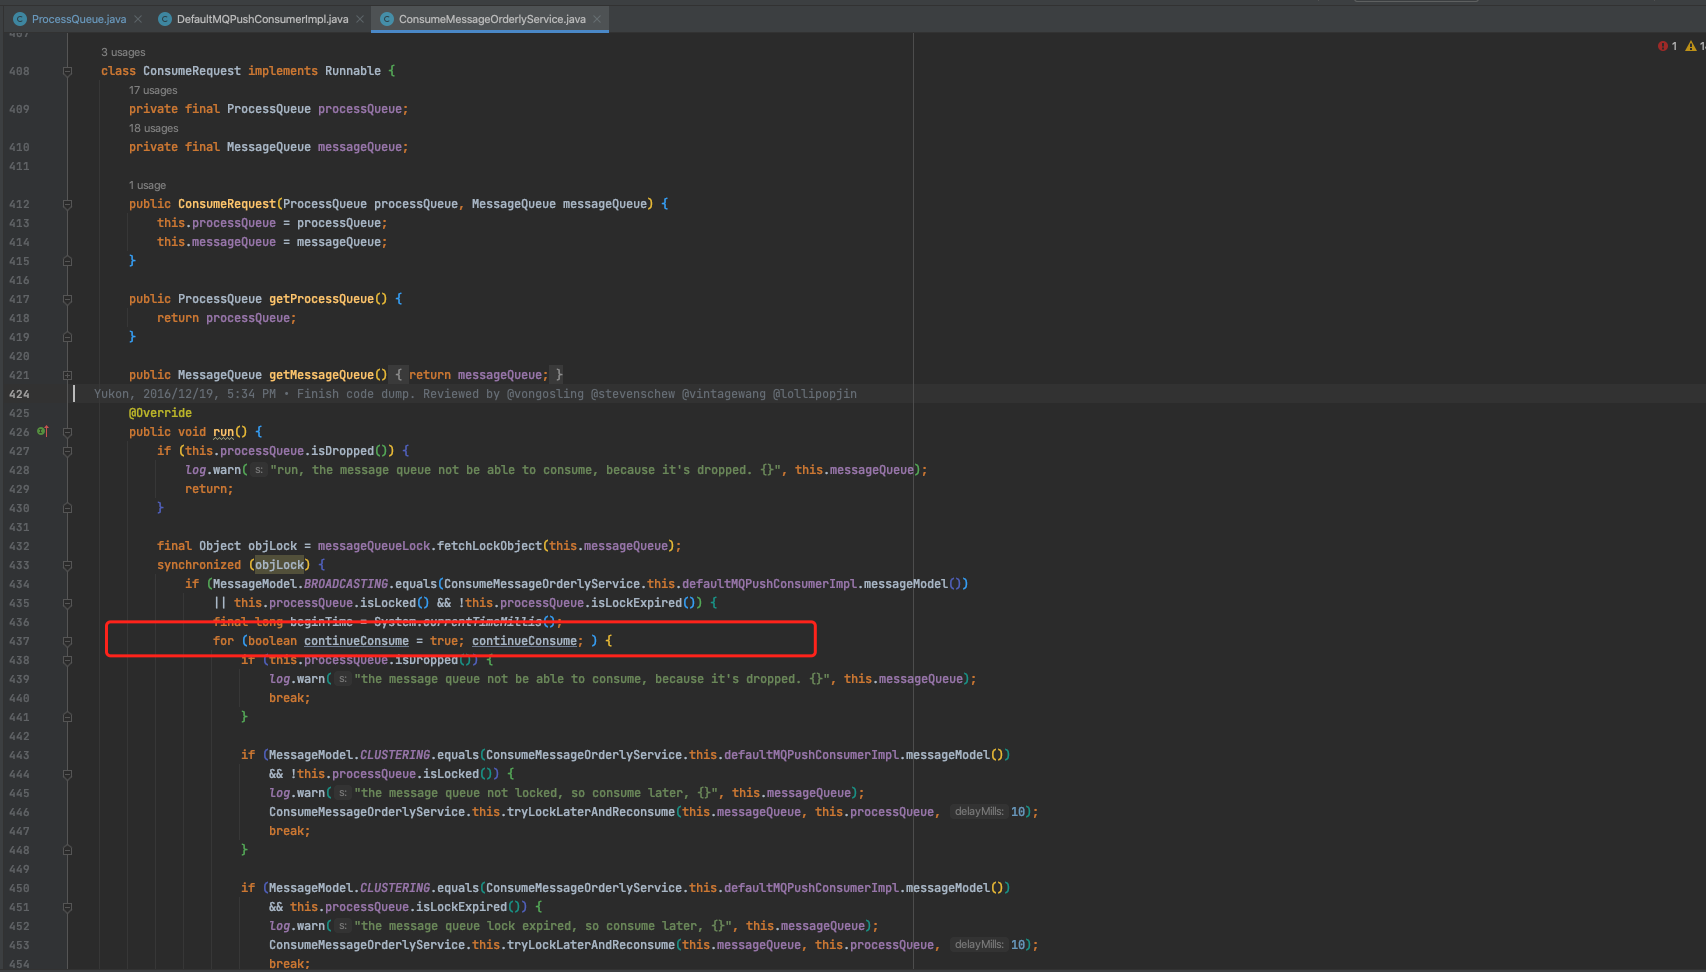Collapse the getProcessQueue method at line 417

[x=67, y=299]
